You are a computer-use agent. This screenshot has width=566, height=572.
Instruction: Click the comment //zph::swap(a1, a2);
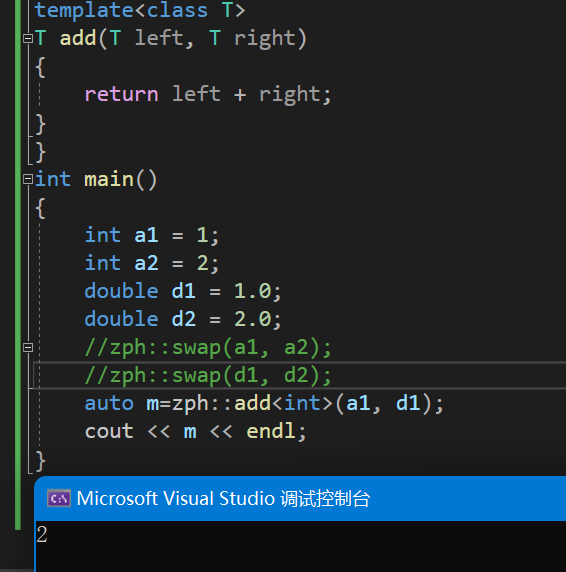pyautogui.click(x=208, y=347)
